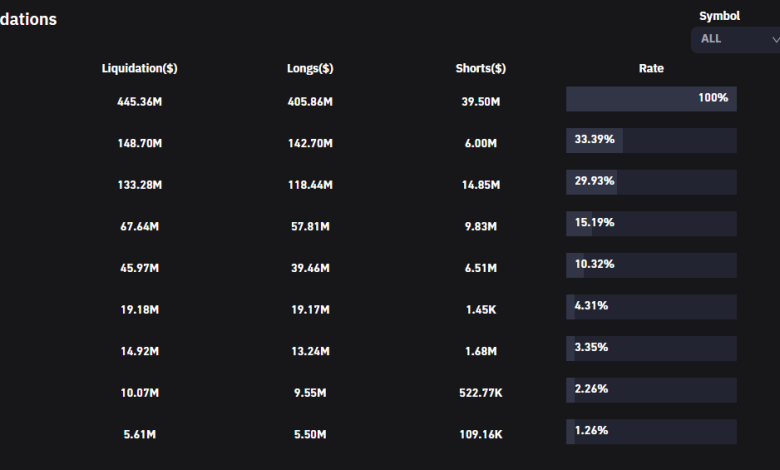780x470 pixels.
Task: Select the 45.97M liquidation row
Action: tap(140, 268)
